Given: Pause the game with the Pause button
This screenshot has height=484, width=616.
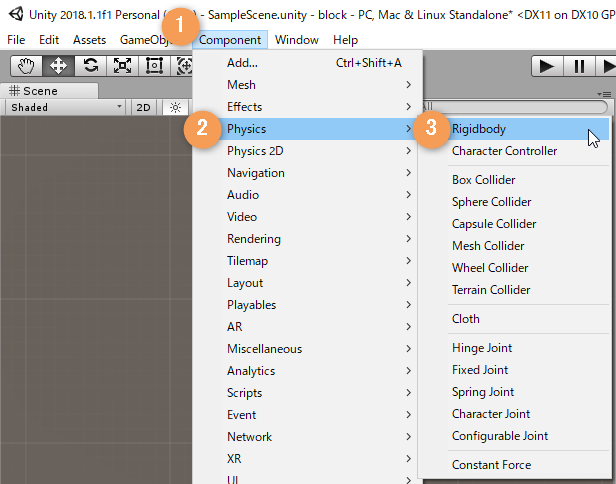Looking at the screenshot, I should 579,66.
